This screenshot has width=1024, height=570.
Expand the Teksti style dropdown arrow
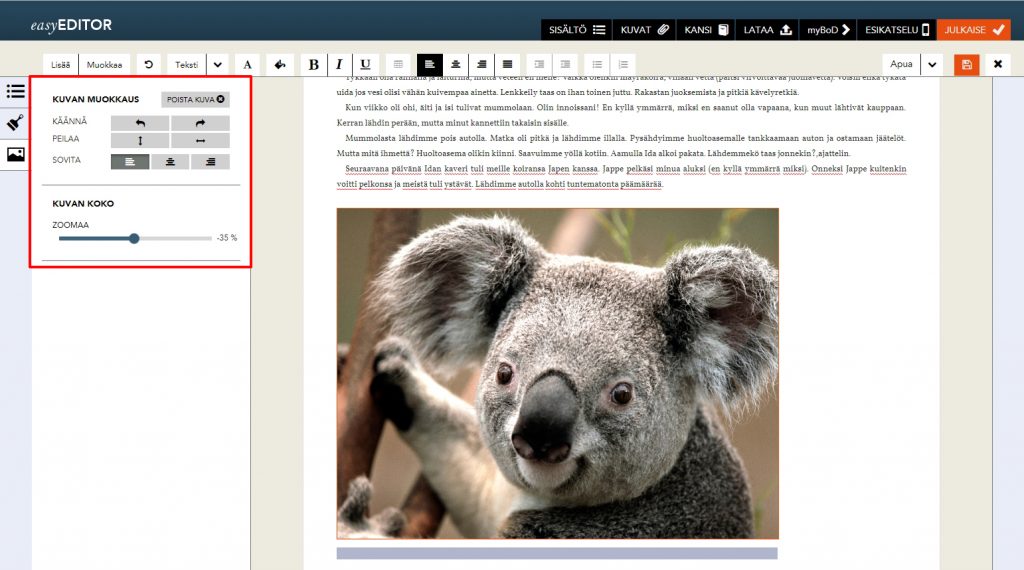click(217, 65)
